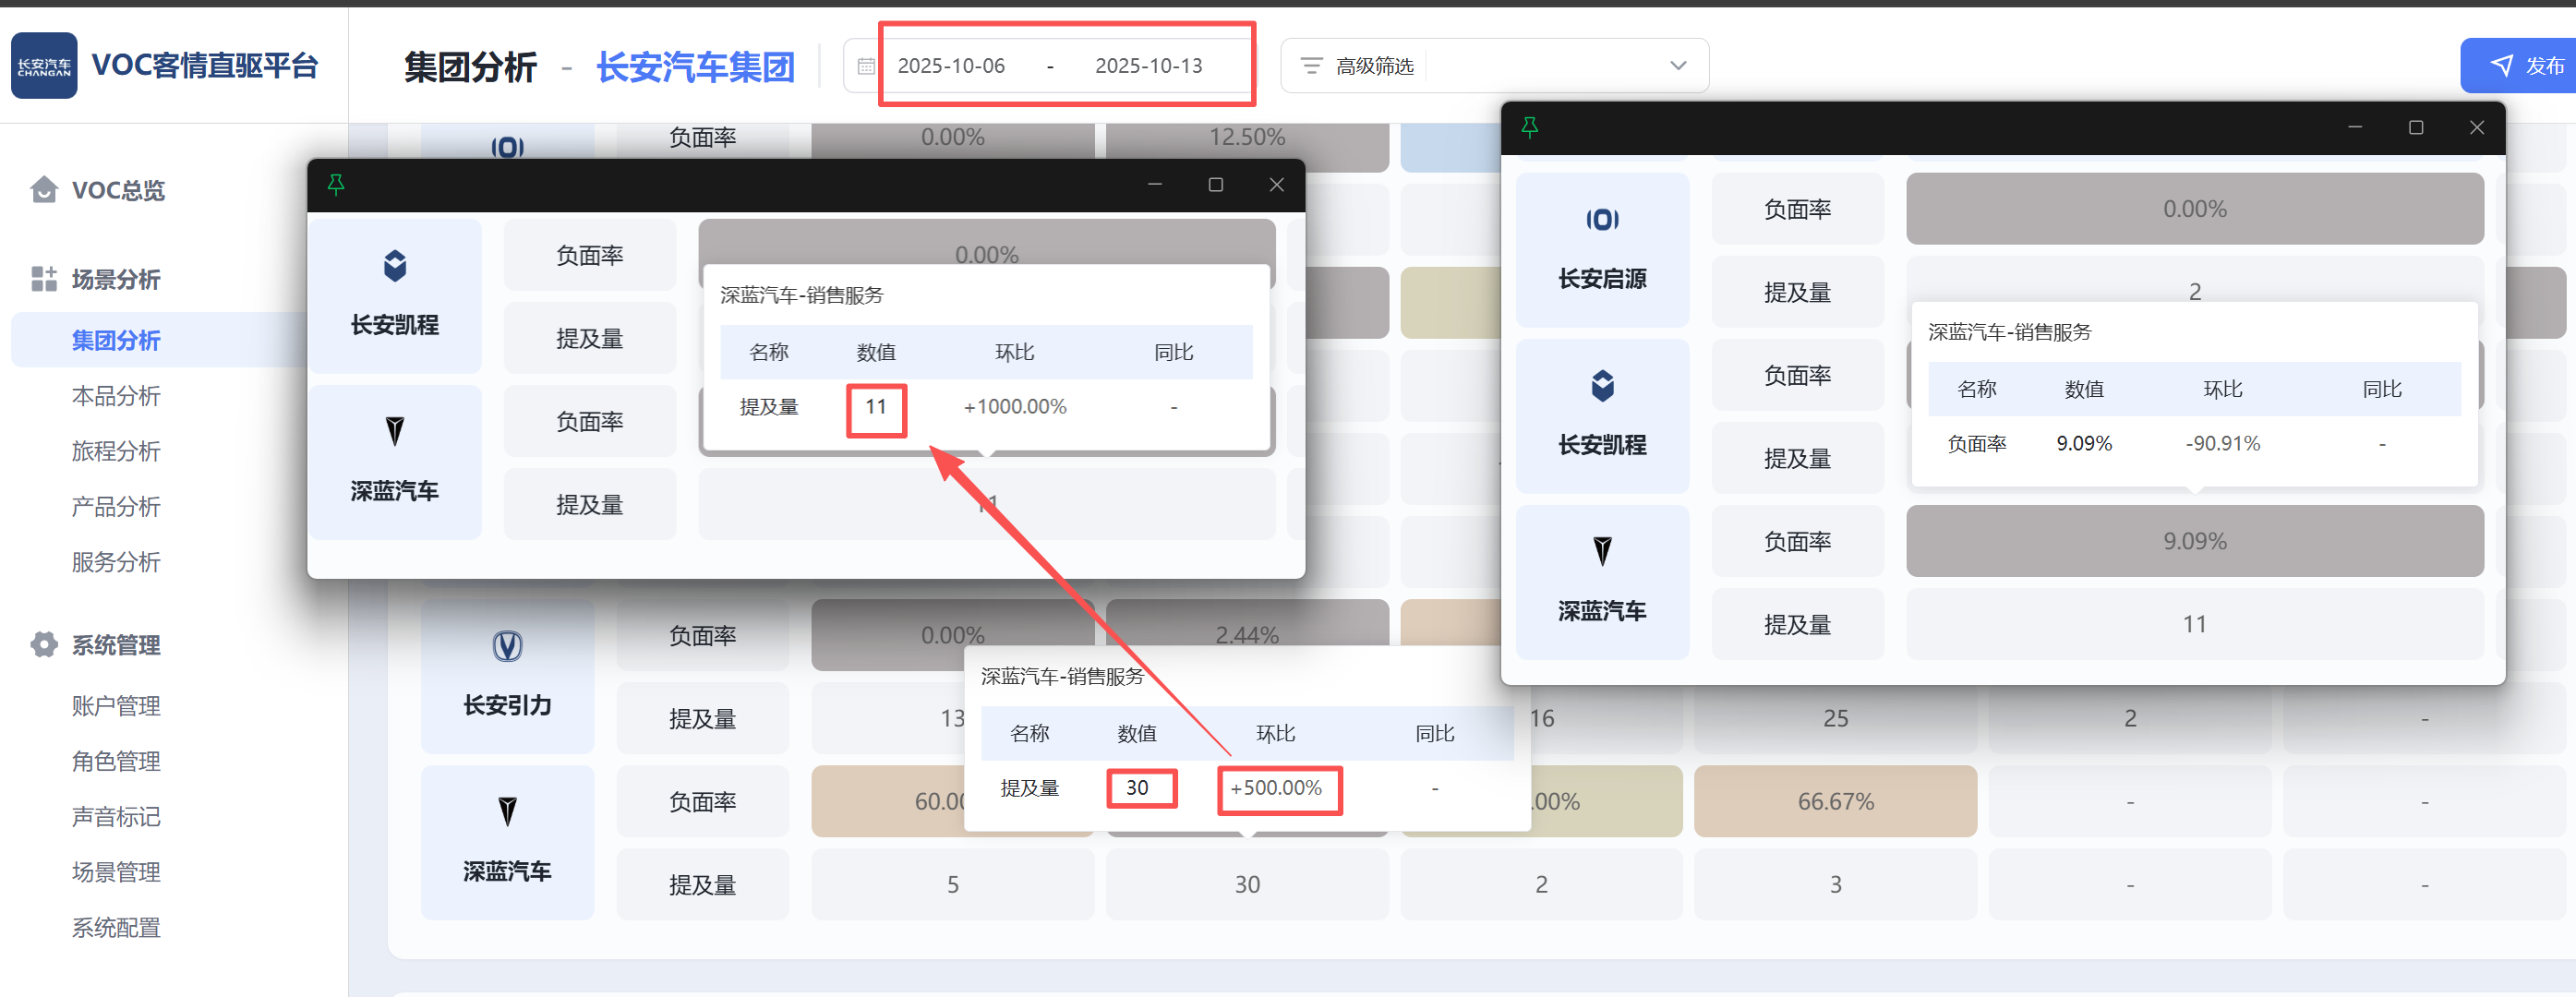Click 长安汽车集团 title link
This screenshot has height=997, width=2576.
695,68
